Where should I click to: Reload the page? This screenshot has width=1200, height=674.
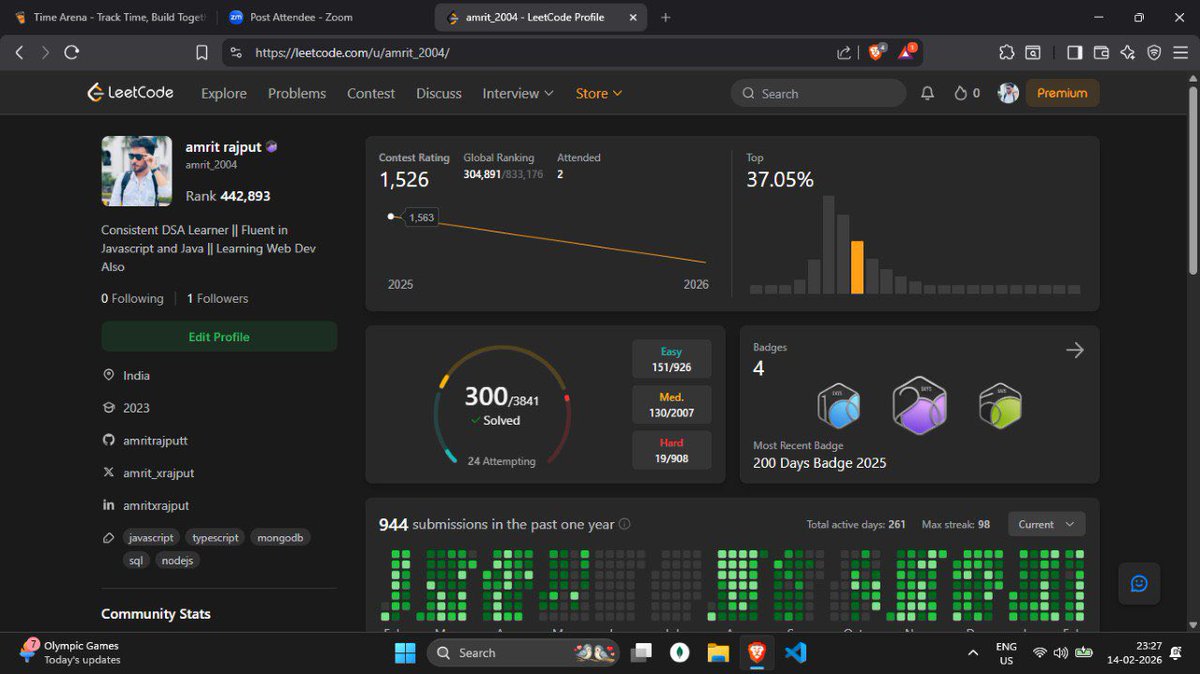click(71, 52)
